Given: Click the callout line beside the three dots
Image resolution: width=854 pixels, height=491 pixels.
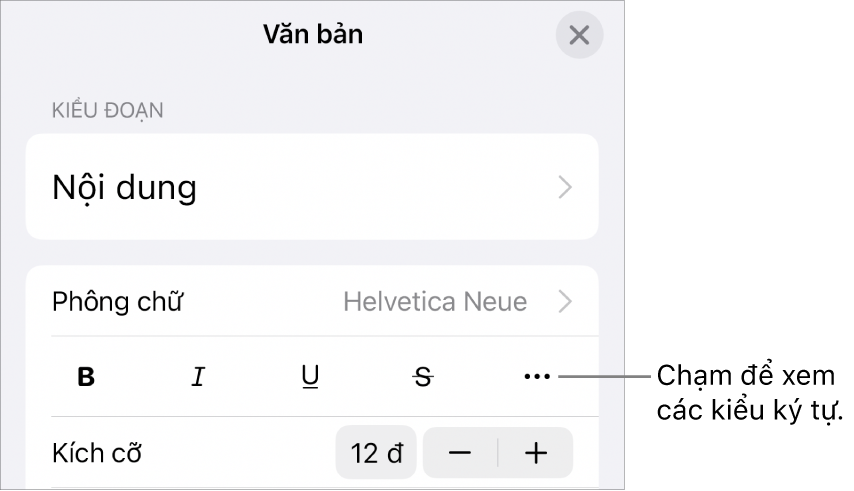Looking at the screenshot, I should [x=605, y=377].
